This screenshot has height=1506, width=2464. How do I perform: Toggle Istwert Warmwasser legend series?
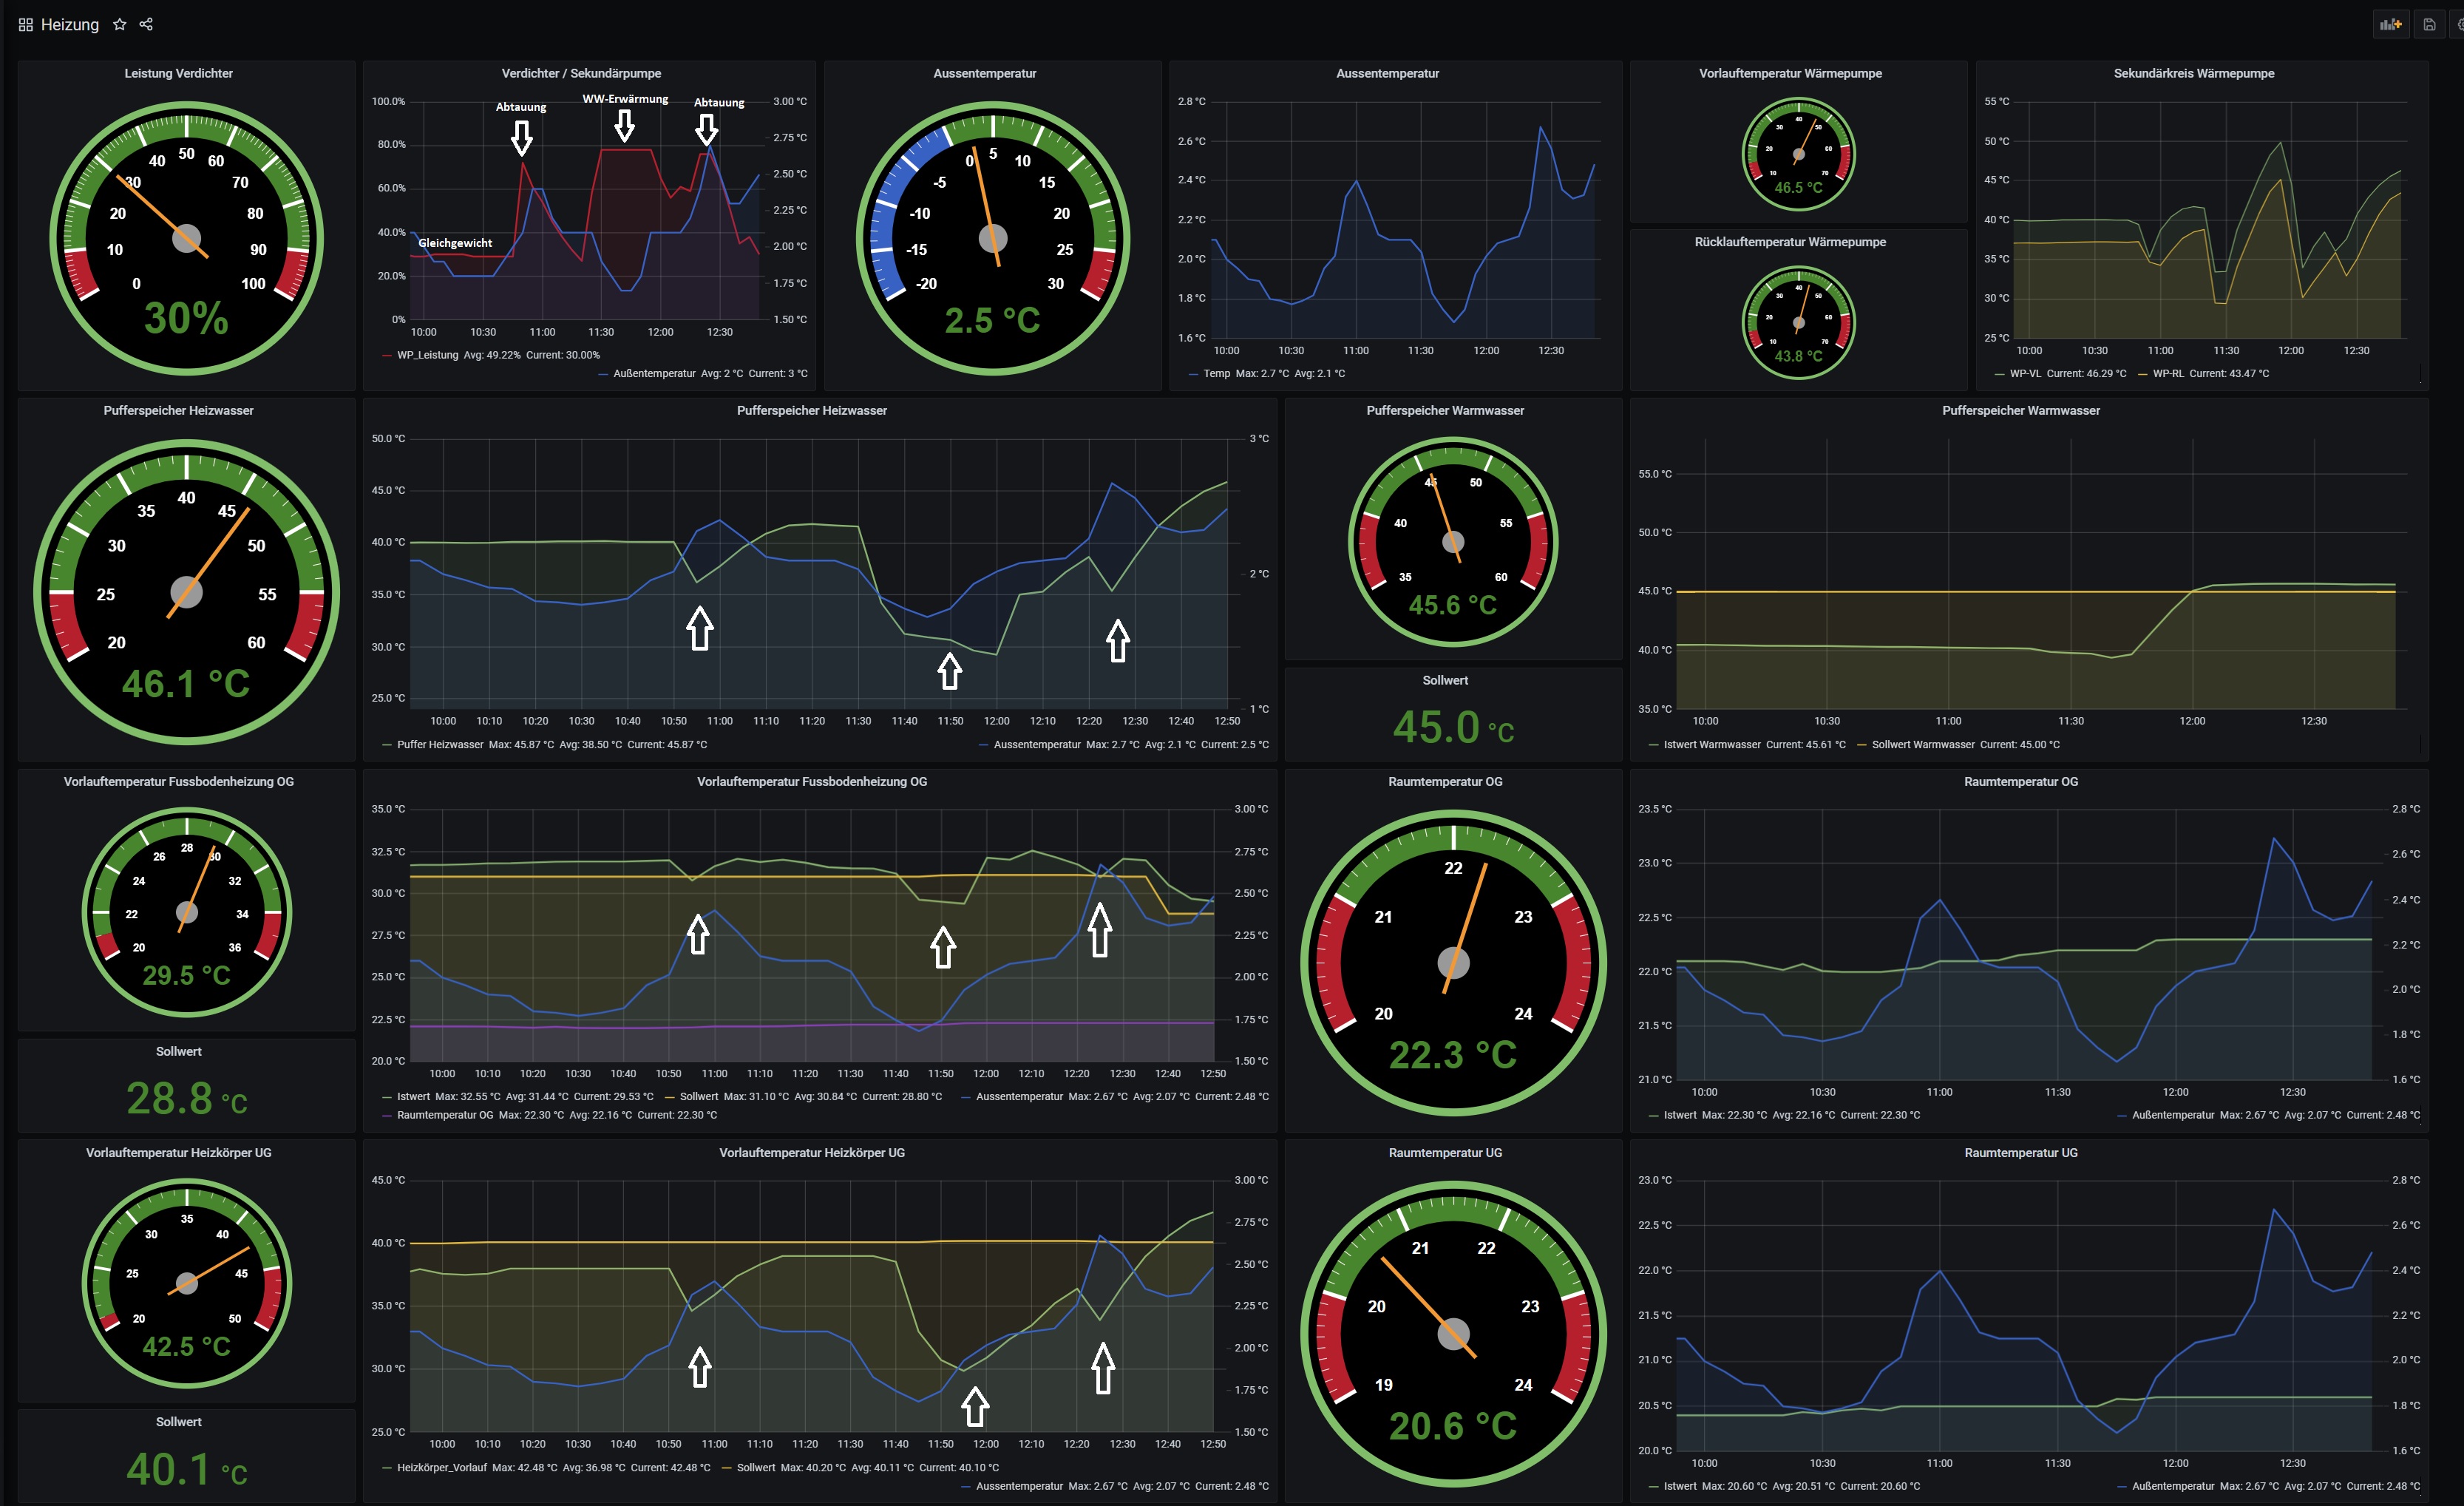pyautogui.click(x=1712, y=744)
